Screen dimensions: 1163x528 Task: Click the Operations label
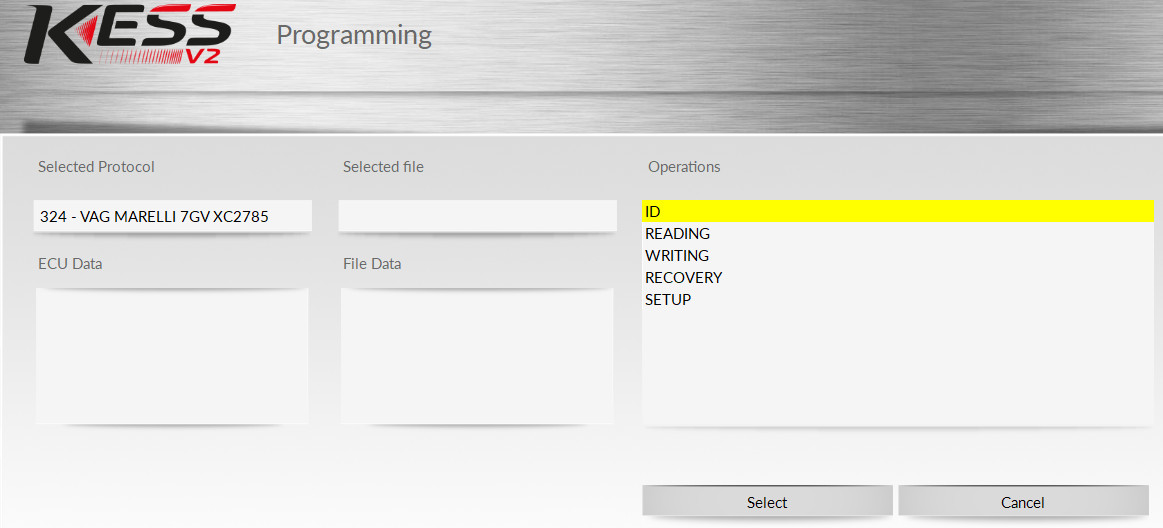(684, 167)
